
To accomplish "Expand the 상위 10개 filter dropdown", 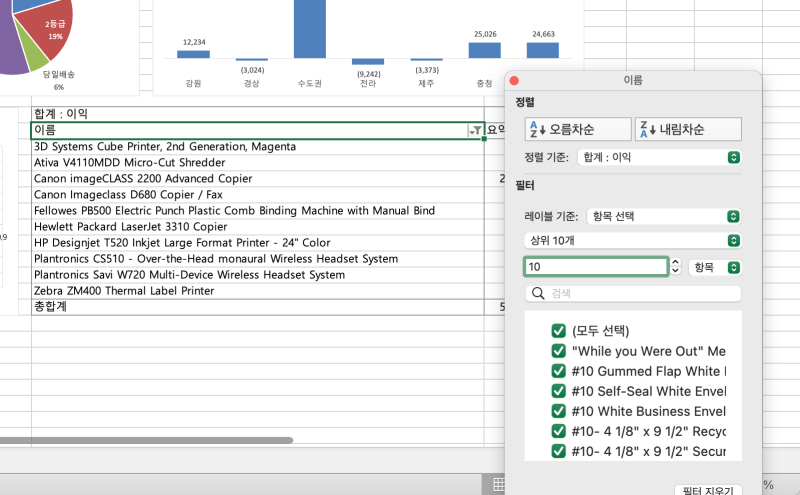I will pos(633,240).
